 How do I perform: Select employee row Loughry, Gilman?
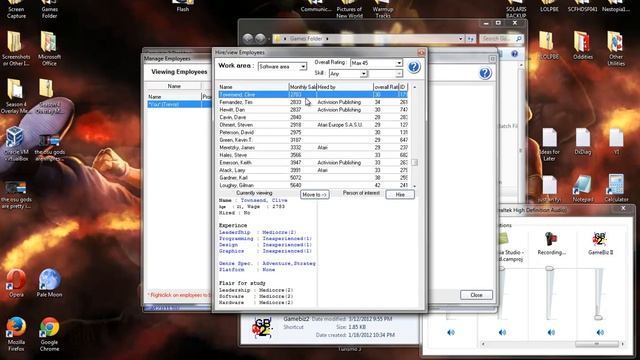(x=312, y=185)
